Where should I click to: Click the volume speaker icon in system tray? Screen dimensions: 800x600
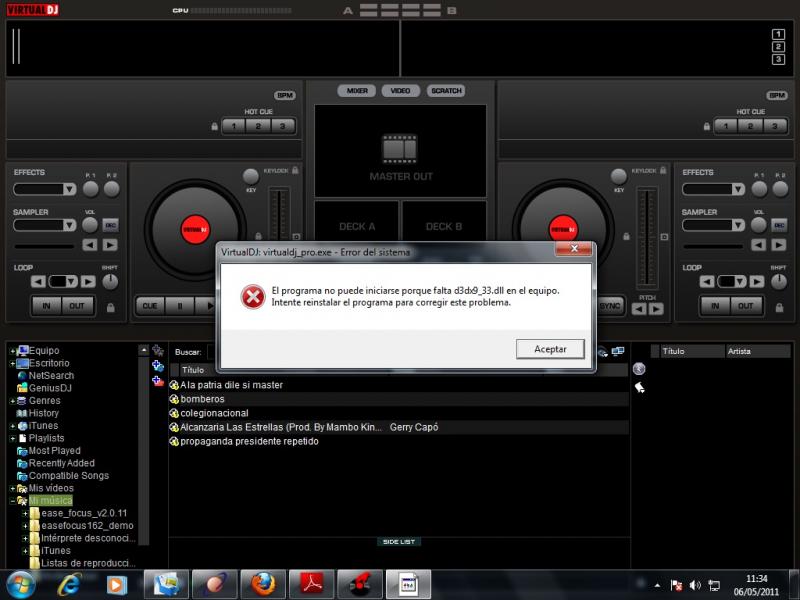695,585
